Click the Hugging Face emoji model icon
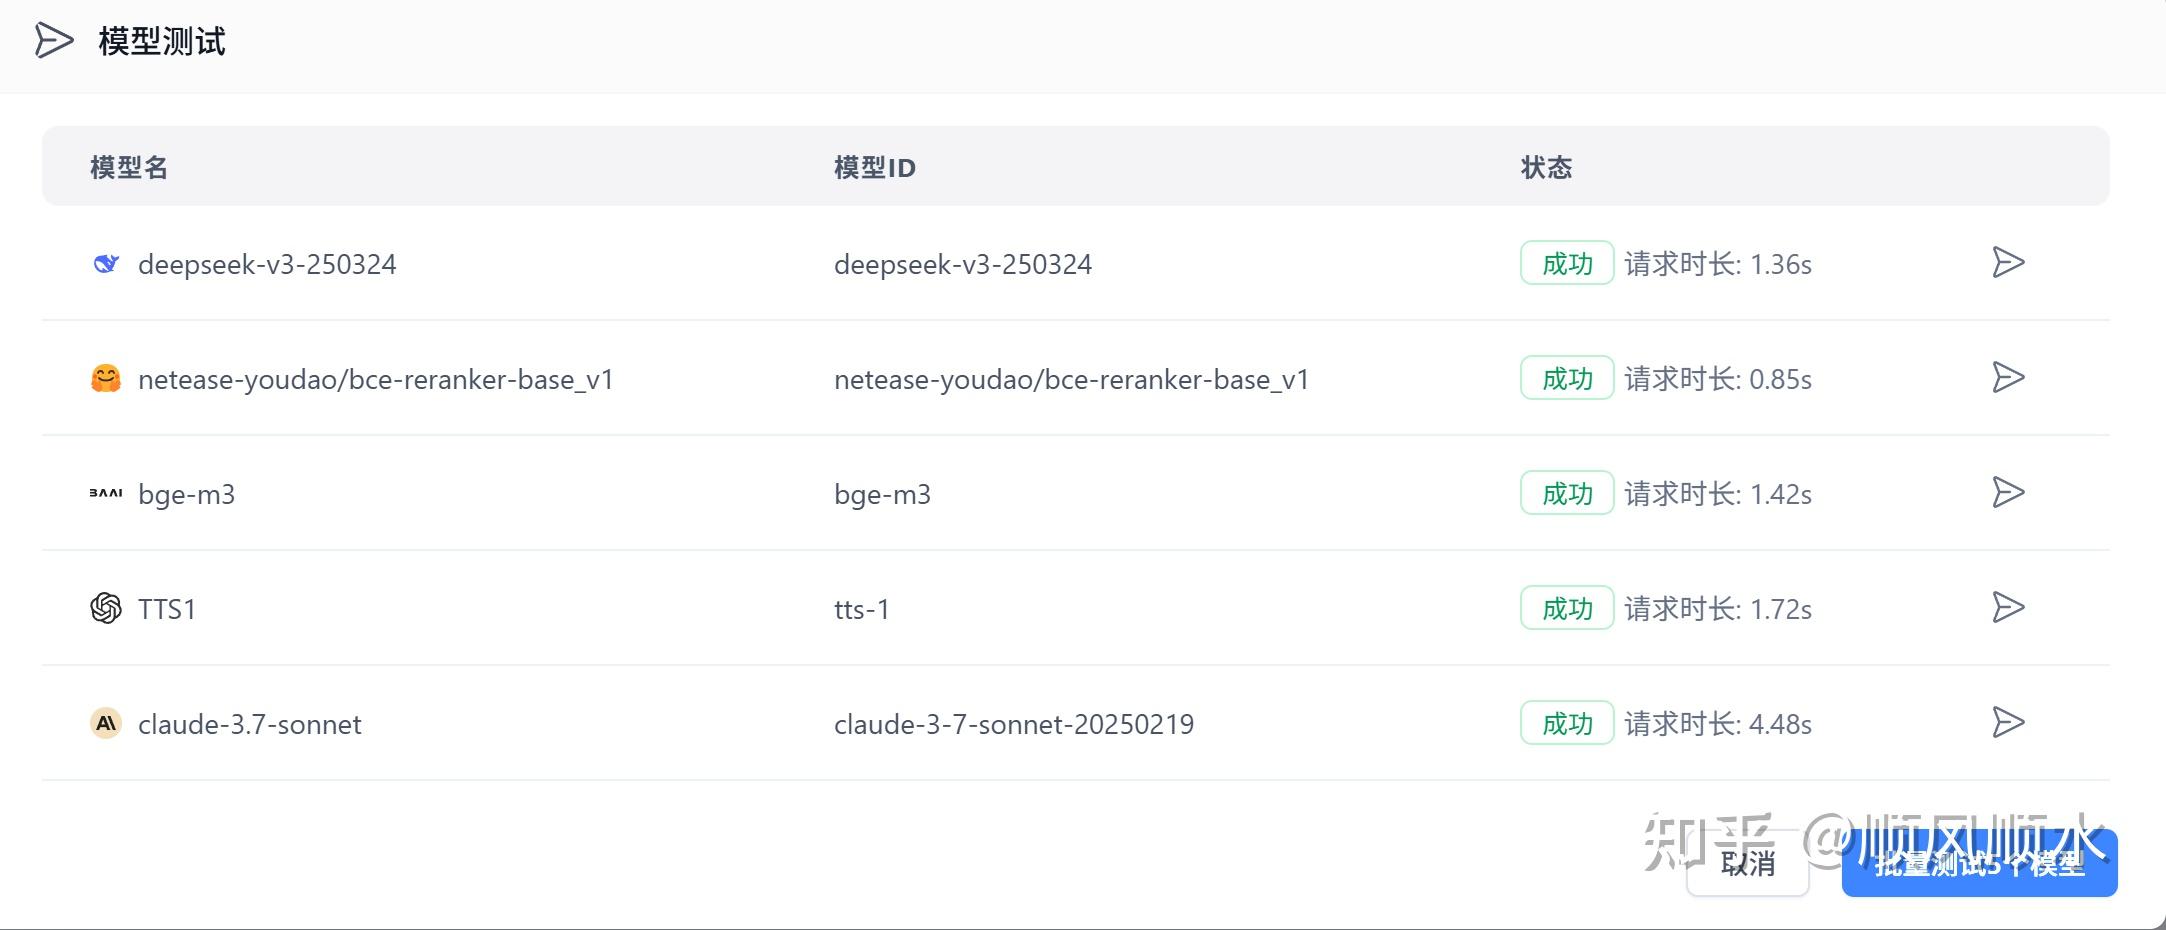This screenshot has width=2166, height=930. click(x=106, y=379)
